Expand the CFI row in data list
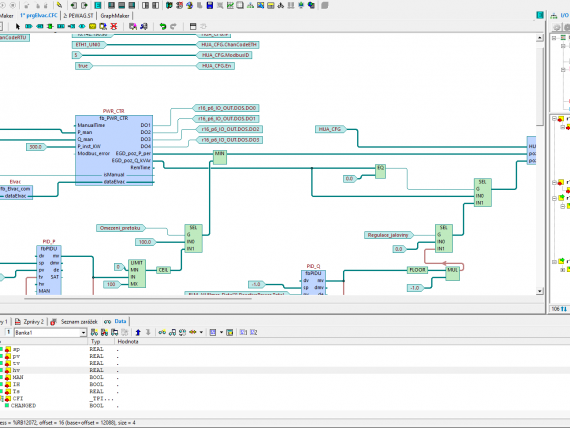 pyautogui.click(x=1, y=399)
